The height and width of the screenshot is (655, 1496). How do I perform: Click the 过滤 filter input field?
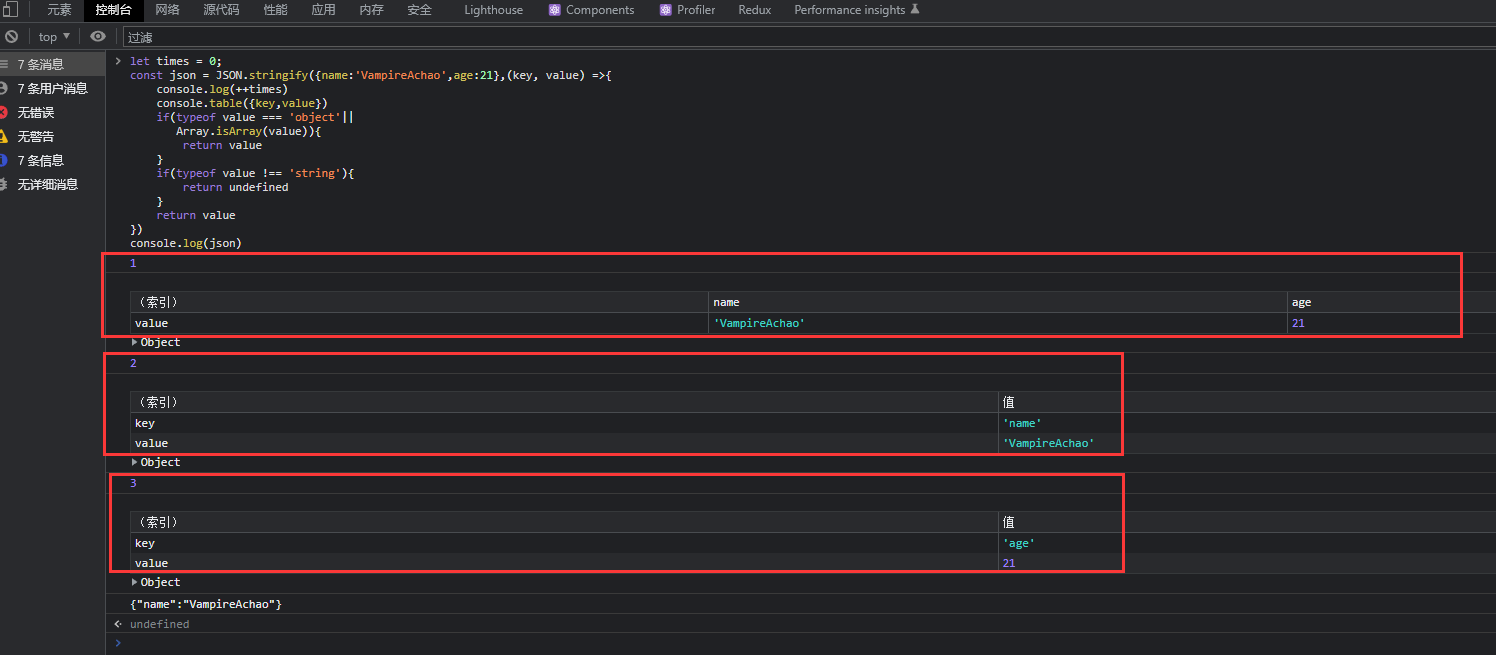[800, 37]
